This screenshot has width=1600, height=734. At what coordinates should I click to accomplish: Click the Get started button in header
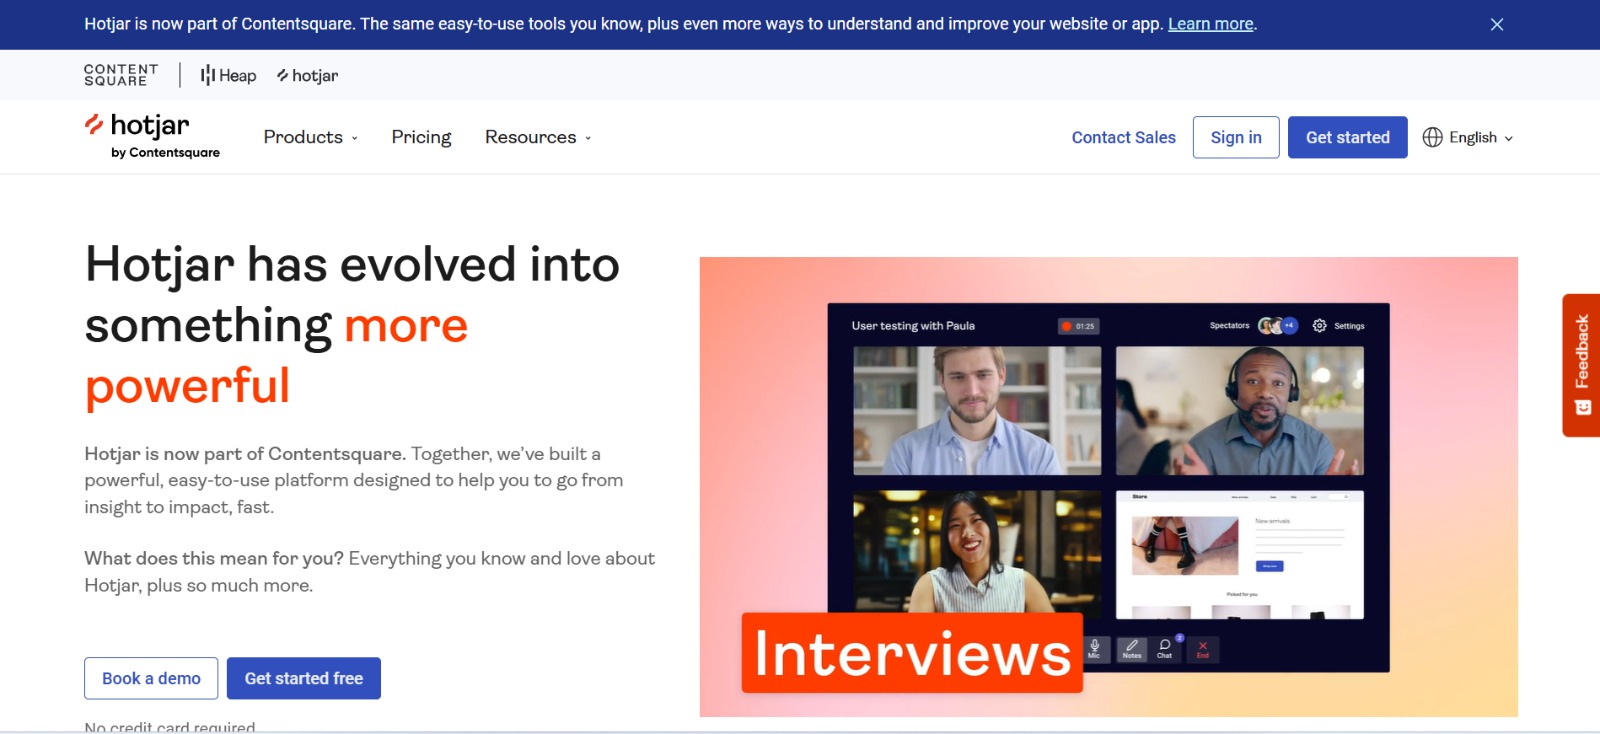tap(1347, 137)
